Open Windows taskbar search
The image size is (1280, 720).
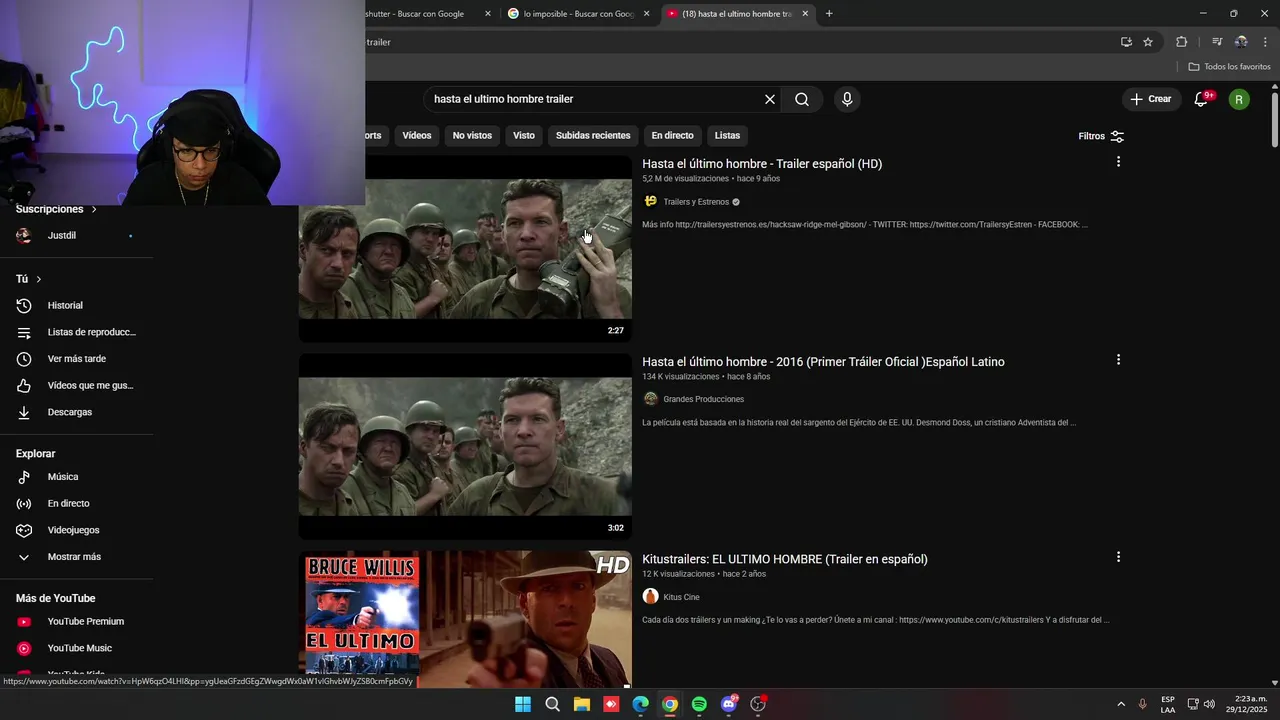coord(552,704)
